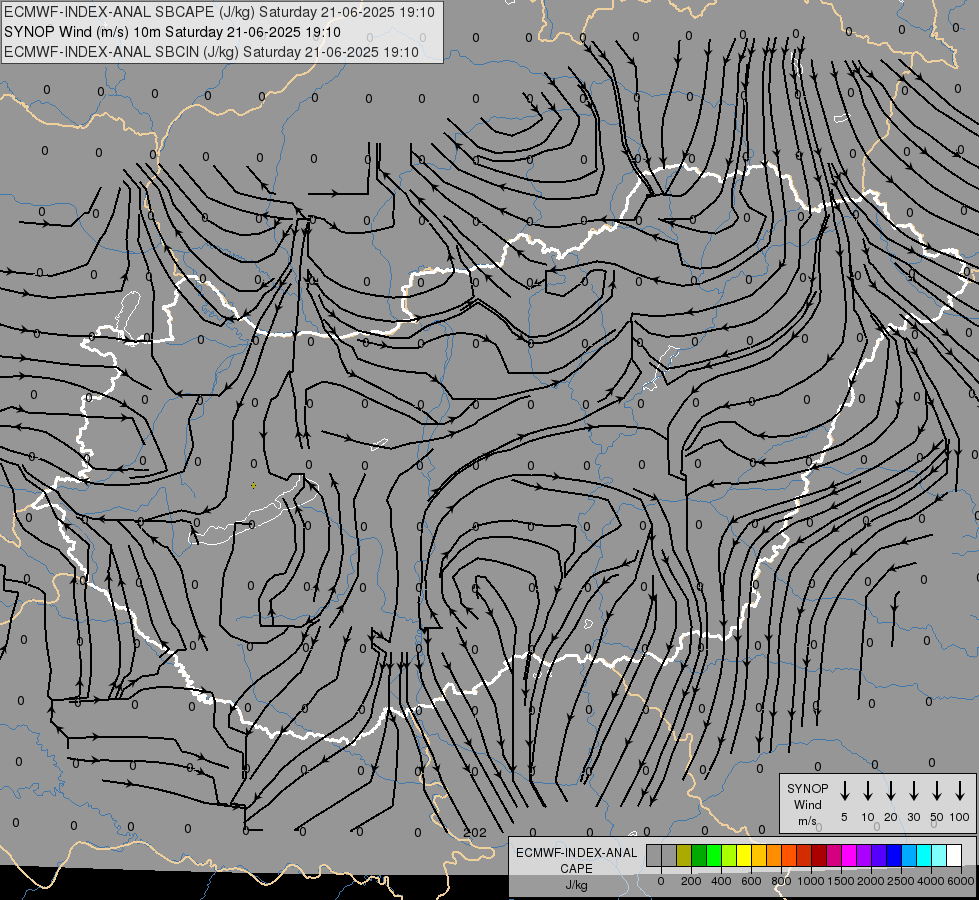
Task: Click the 200 tick label on CAPE scale
Action: click(691, 881)
